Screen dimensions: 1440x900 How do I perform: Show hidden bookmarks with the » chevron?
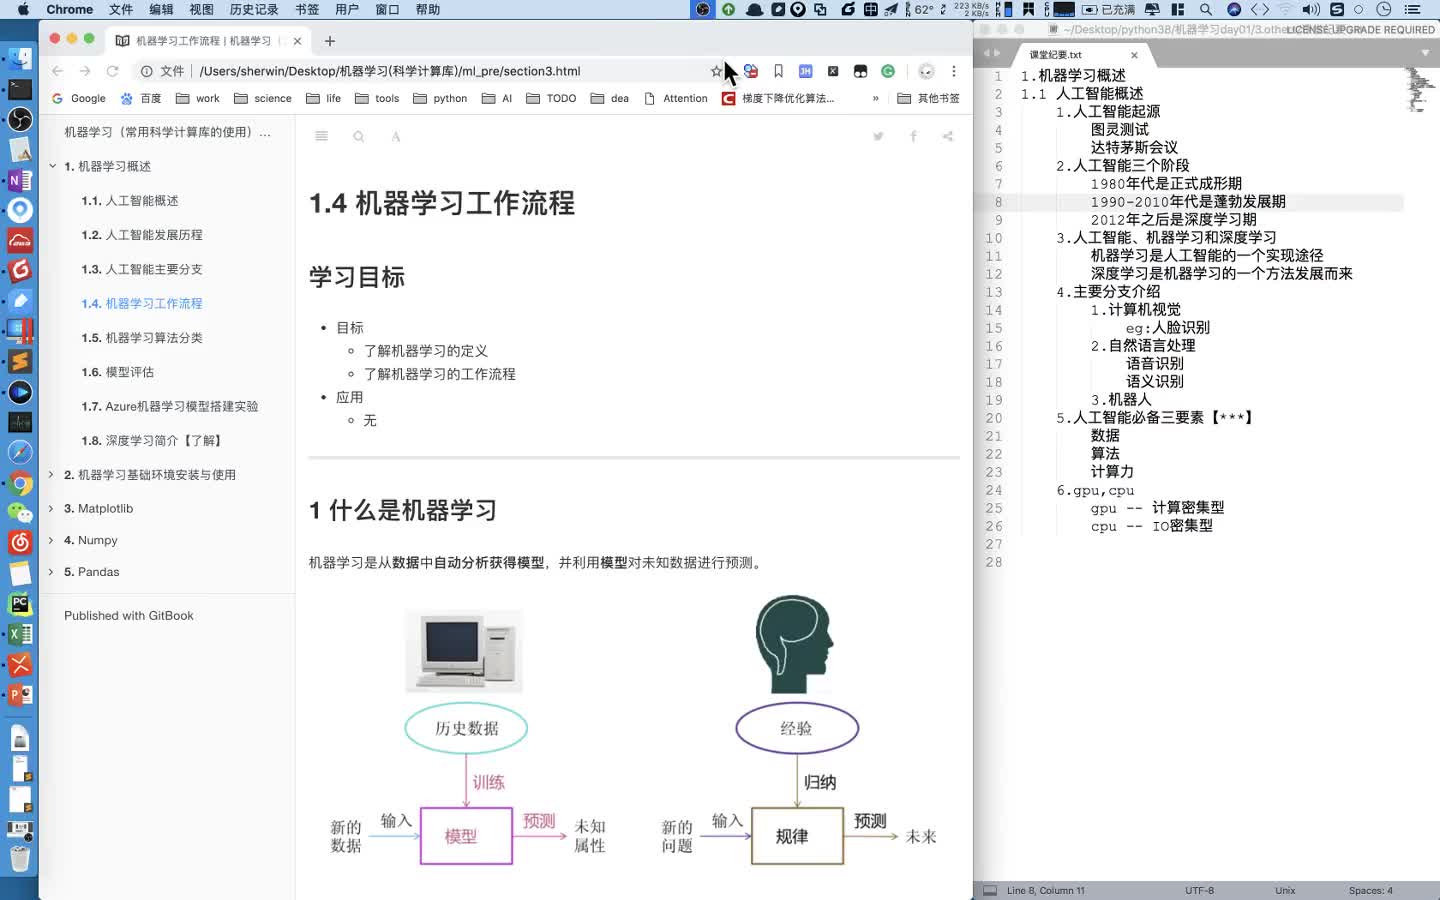click(x=876, y=98)
